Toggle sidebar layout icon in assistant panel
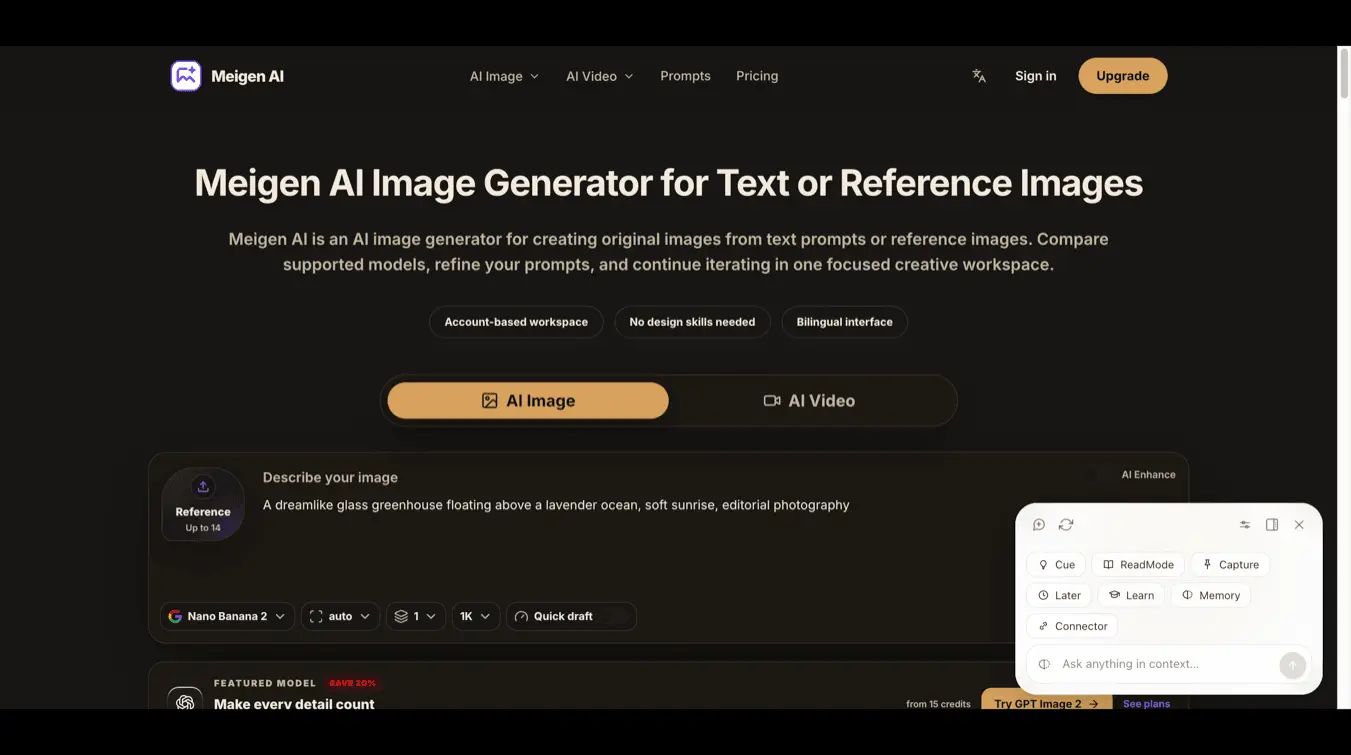The width and height of the screenshot is (1351, 755). point(1272,525)
